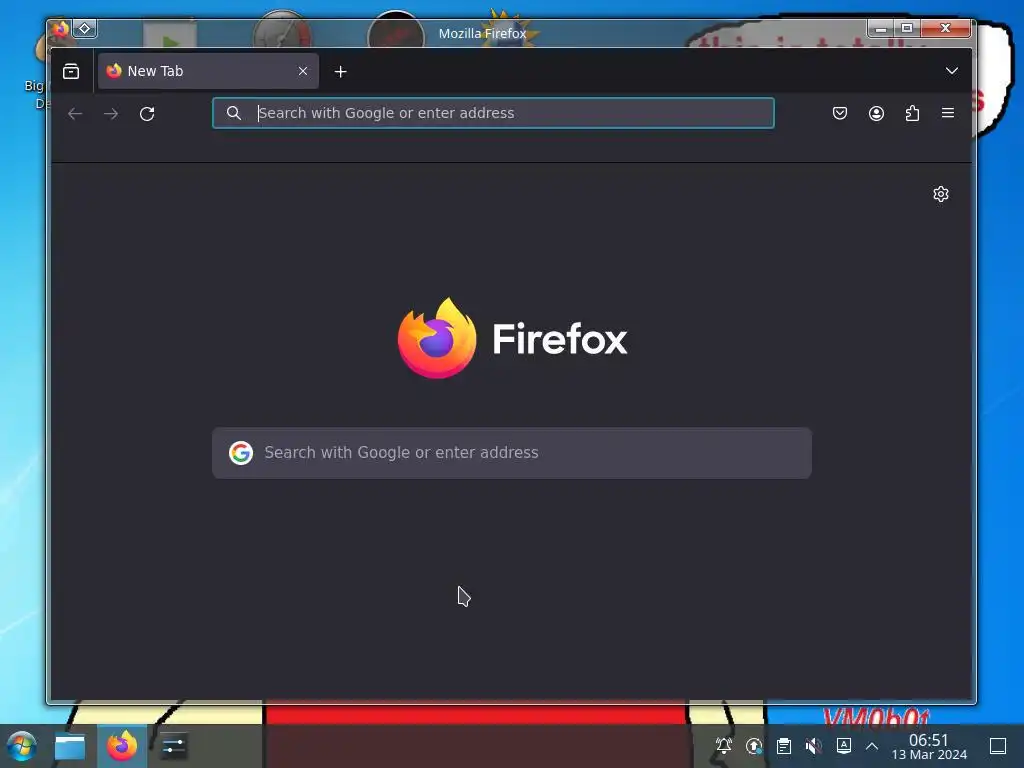Click Show Desktop button in taskbar corner
The width and height of the screenshot is (1024, 768).
coord(998,746)
